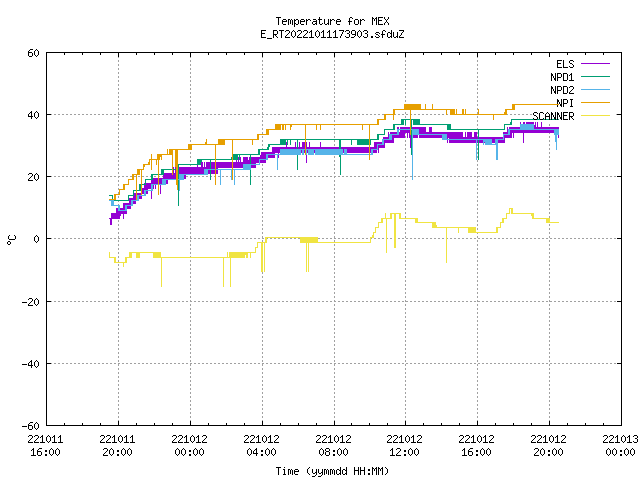Click the x-axis label 221011 20:00
The height and width of the screenshot is (480, 640).
(x=118, y=446)
